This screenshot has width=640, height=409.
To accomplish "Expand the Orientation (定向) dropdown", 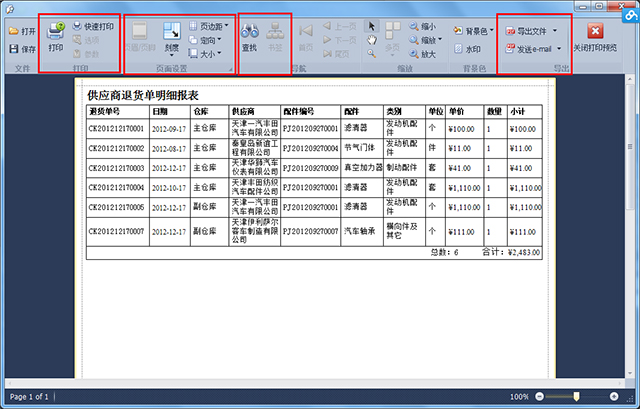I will tap(206, 41).
